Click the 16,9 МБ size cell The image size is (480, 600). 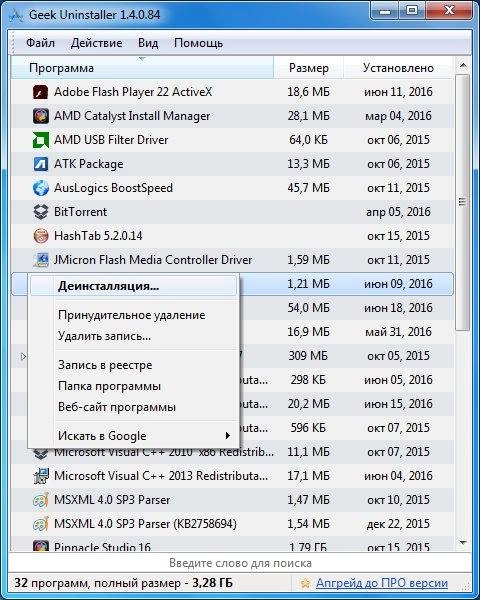pos(309,332)
